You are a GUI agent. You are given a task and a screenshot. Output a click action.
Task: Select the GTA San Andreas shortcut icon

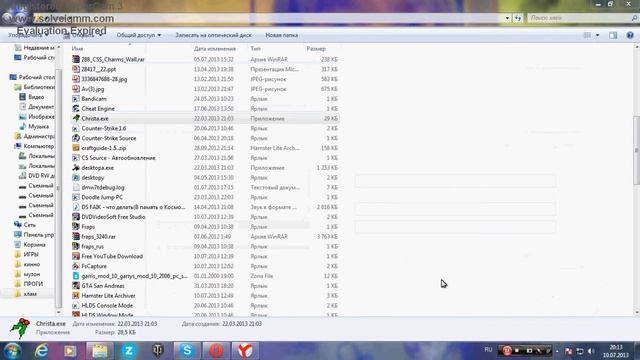76,286
